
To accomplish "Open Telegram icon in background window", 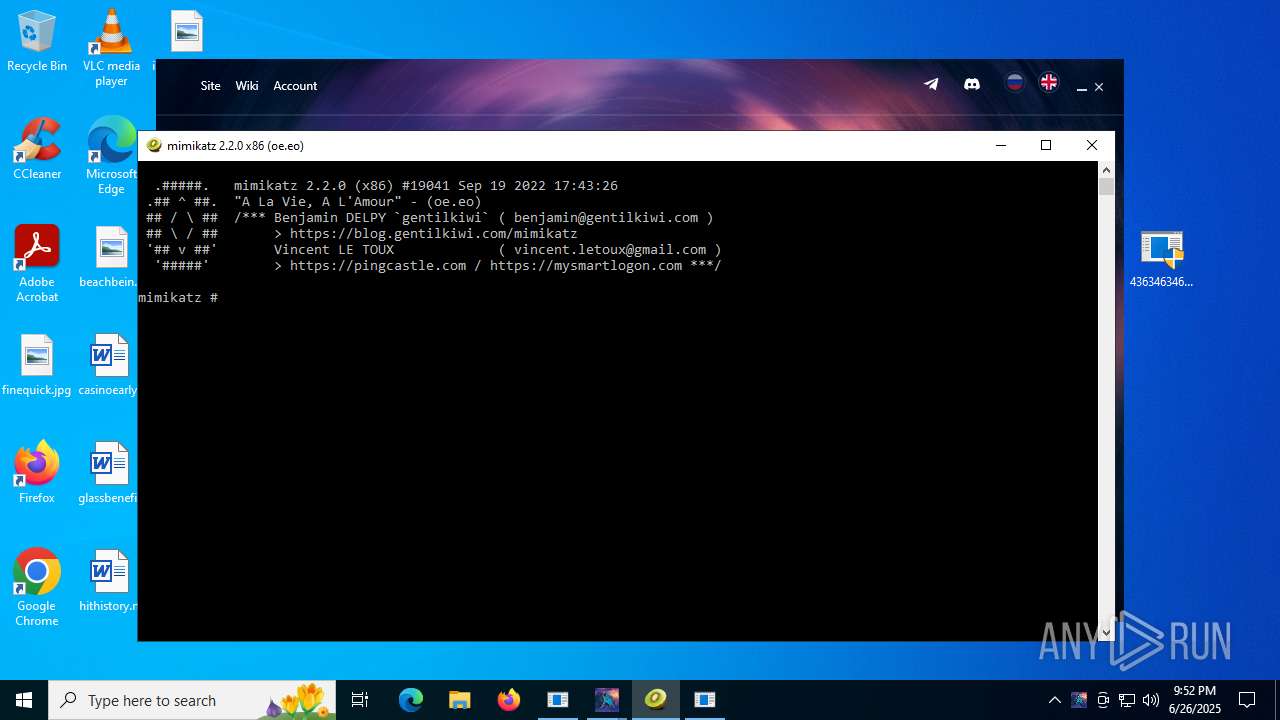I will [931, 84].
